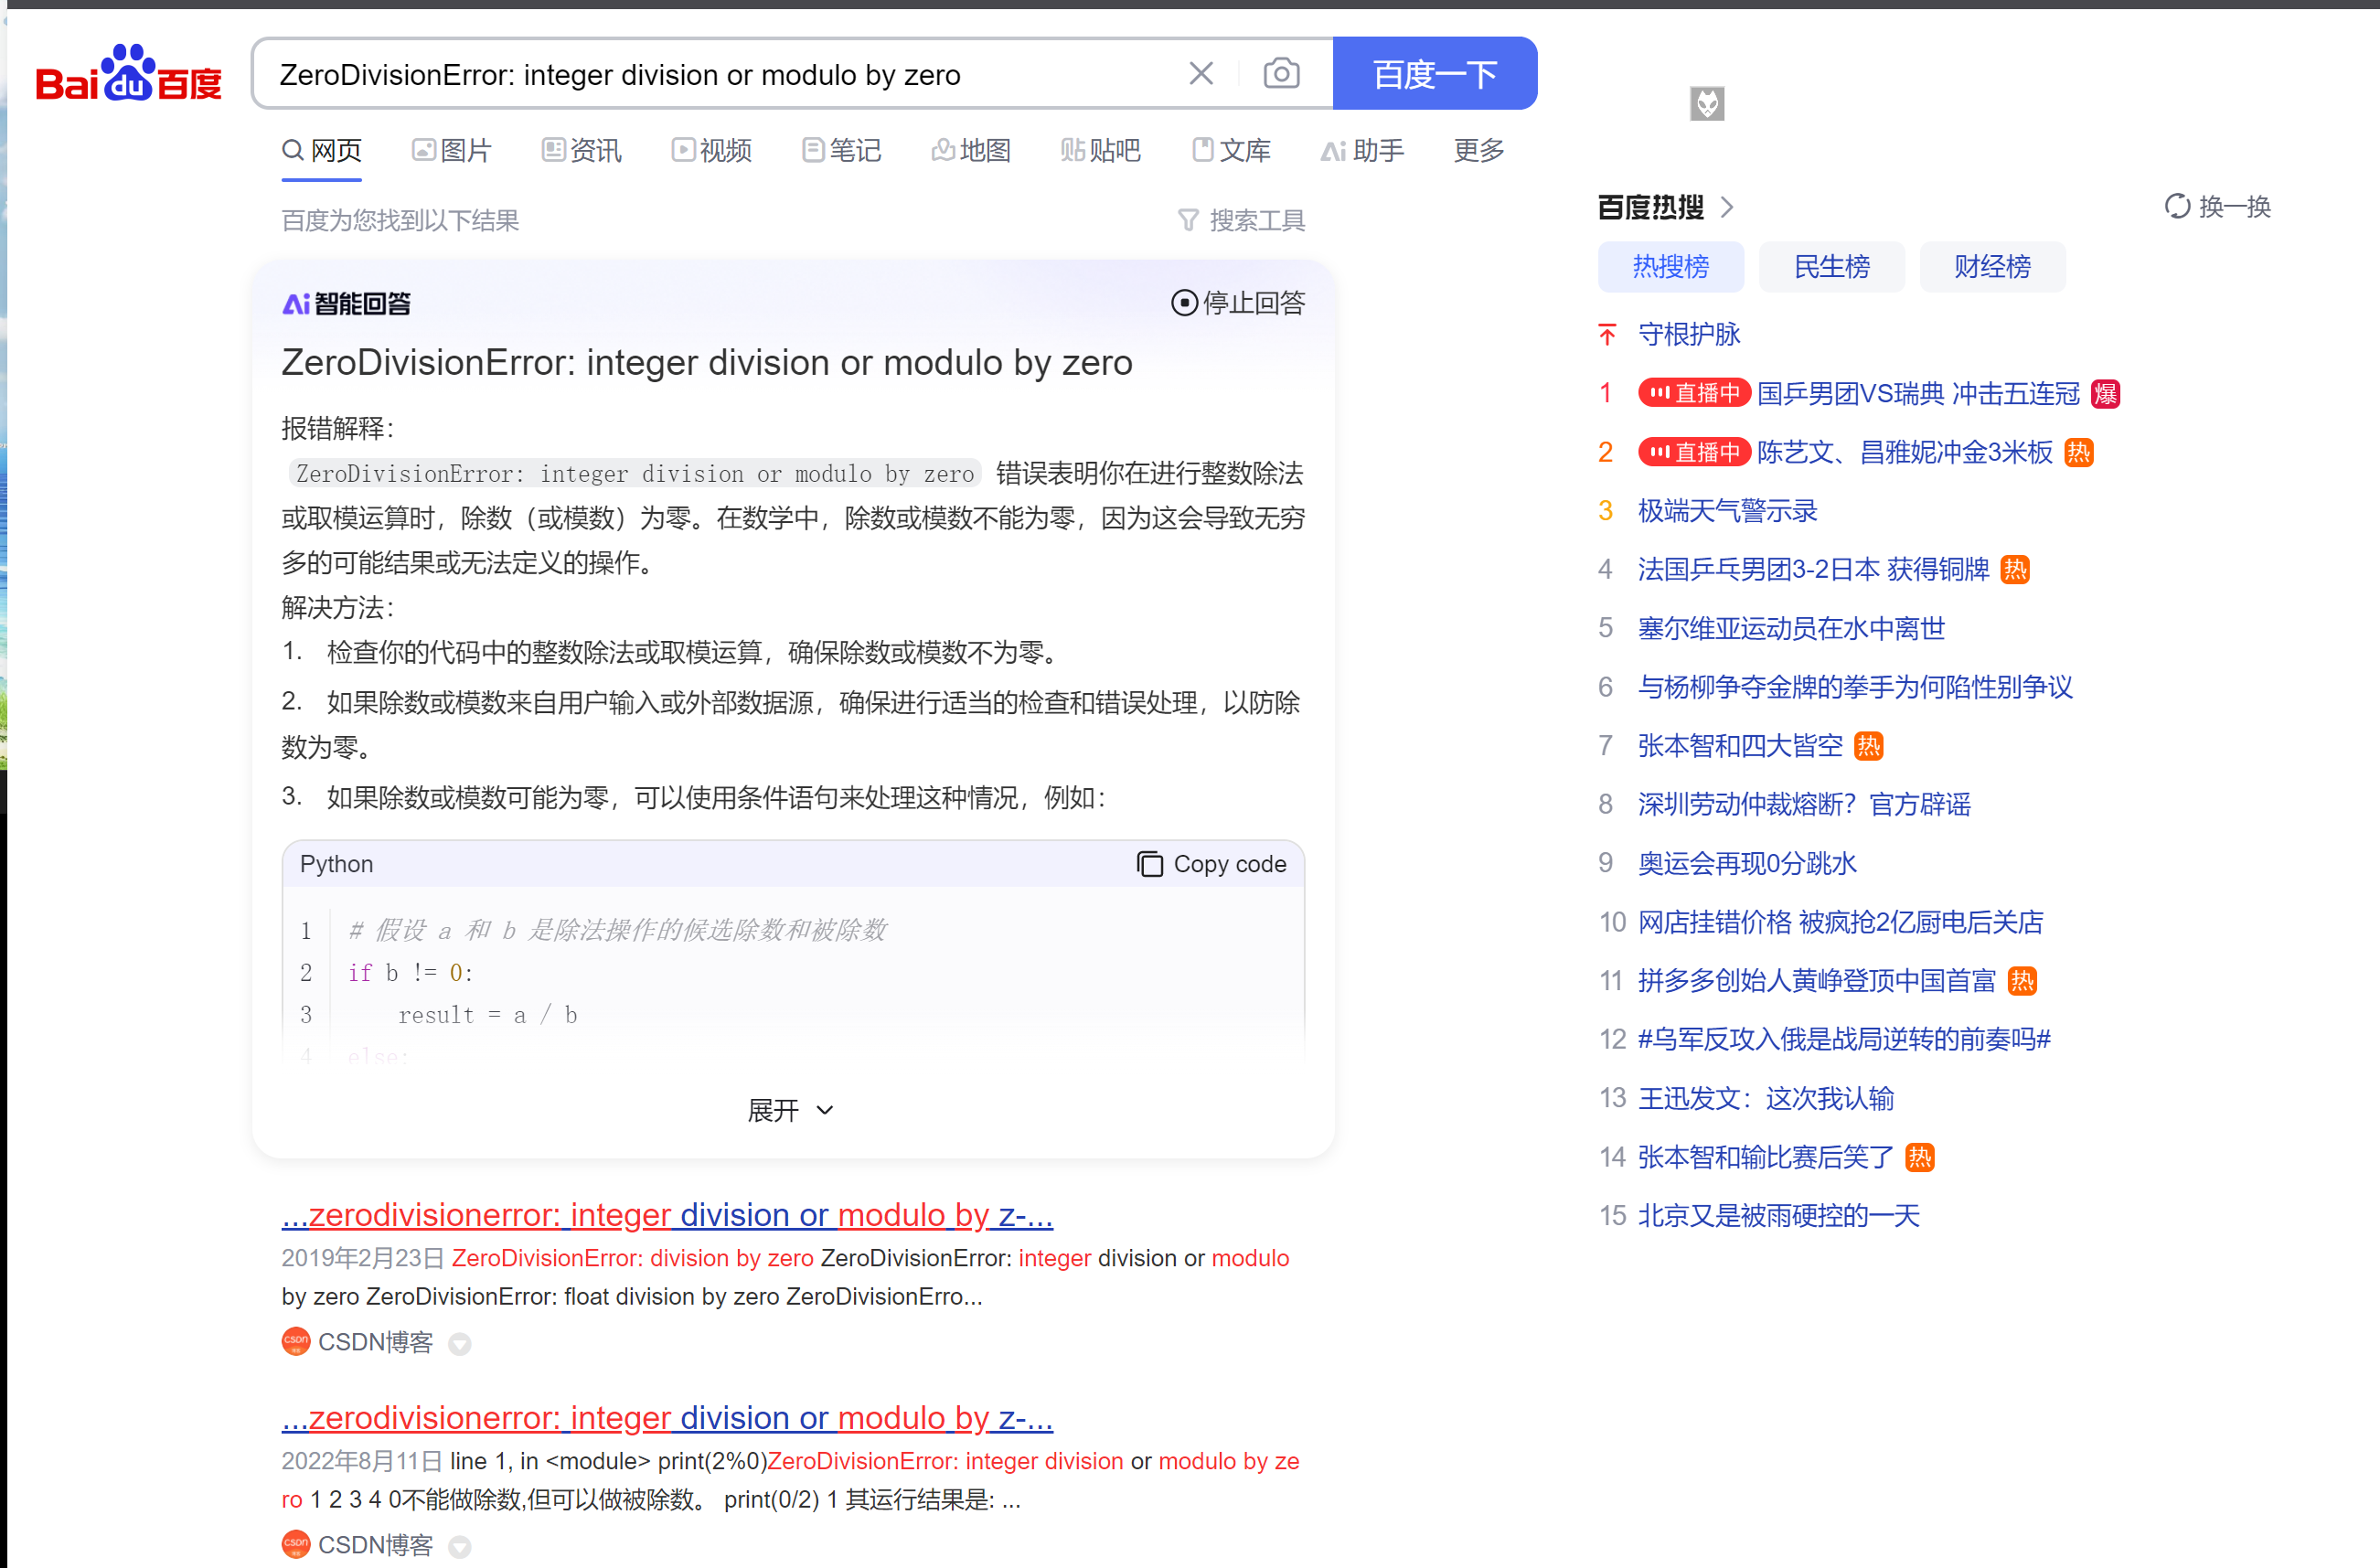Select the 网页 tab

[x=321, y=150]
